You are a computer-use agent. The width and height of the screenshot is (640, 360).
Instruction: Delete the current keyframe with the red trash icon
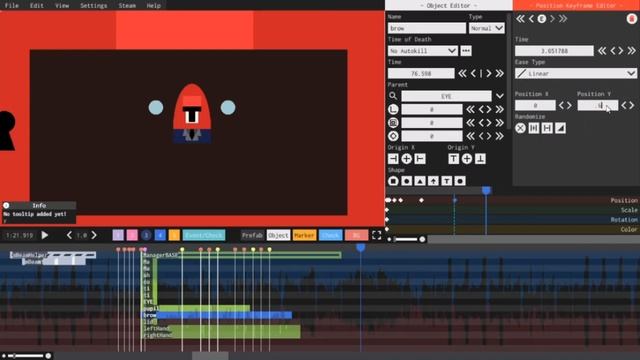[631, 19]
